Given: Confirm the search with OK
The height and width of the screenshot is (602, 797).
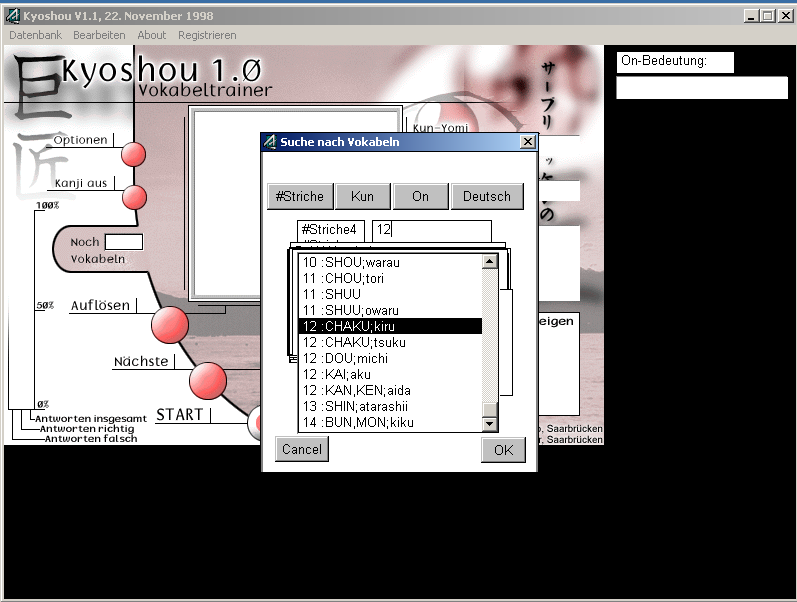Looking at the screenshot, I should [502, 450].
